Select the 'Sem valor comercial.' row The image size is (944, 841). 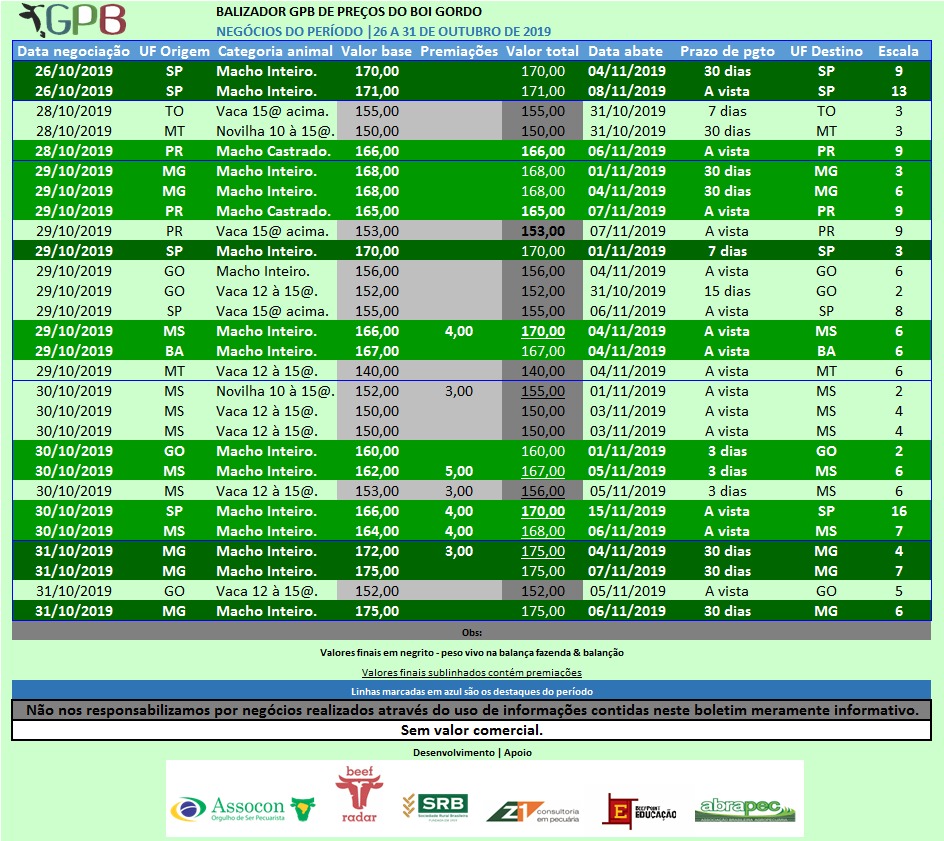[471, 730]
